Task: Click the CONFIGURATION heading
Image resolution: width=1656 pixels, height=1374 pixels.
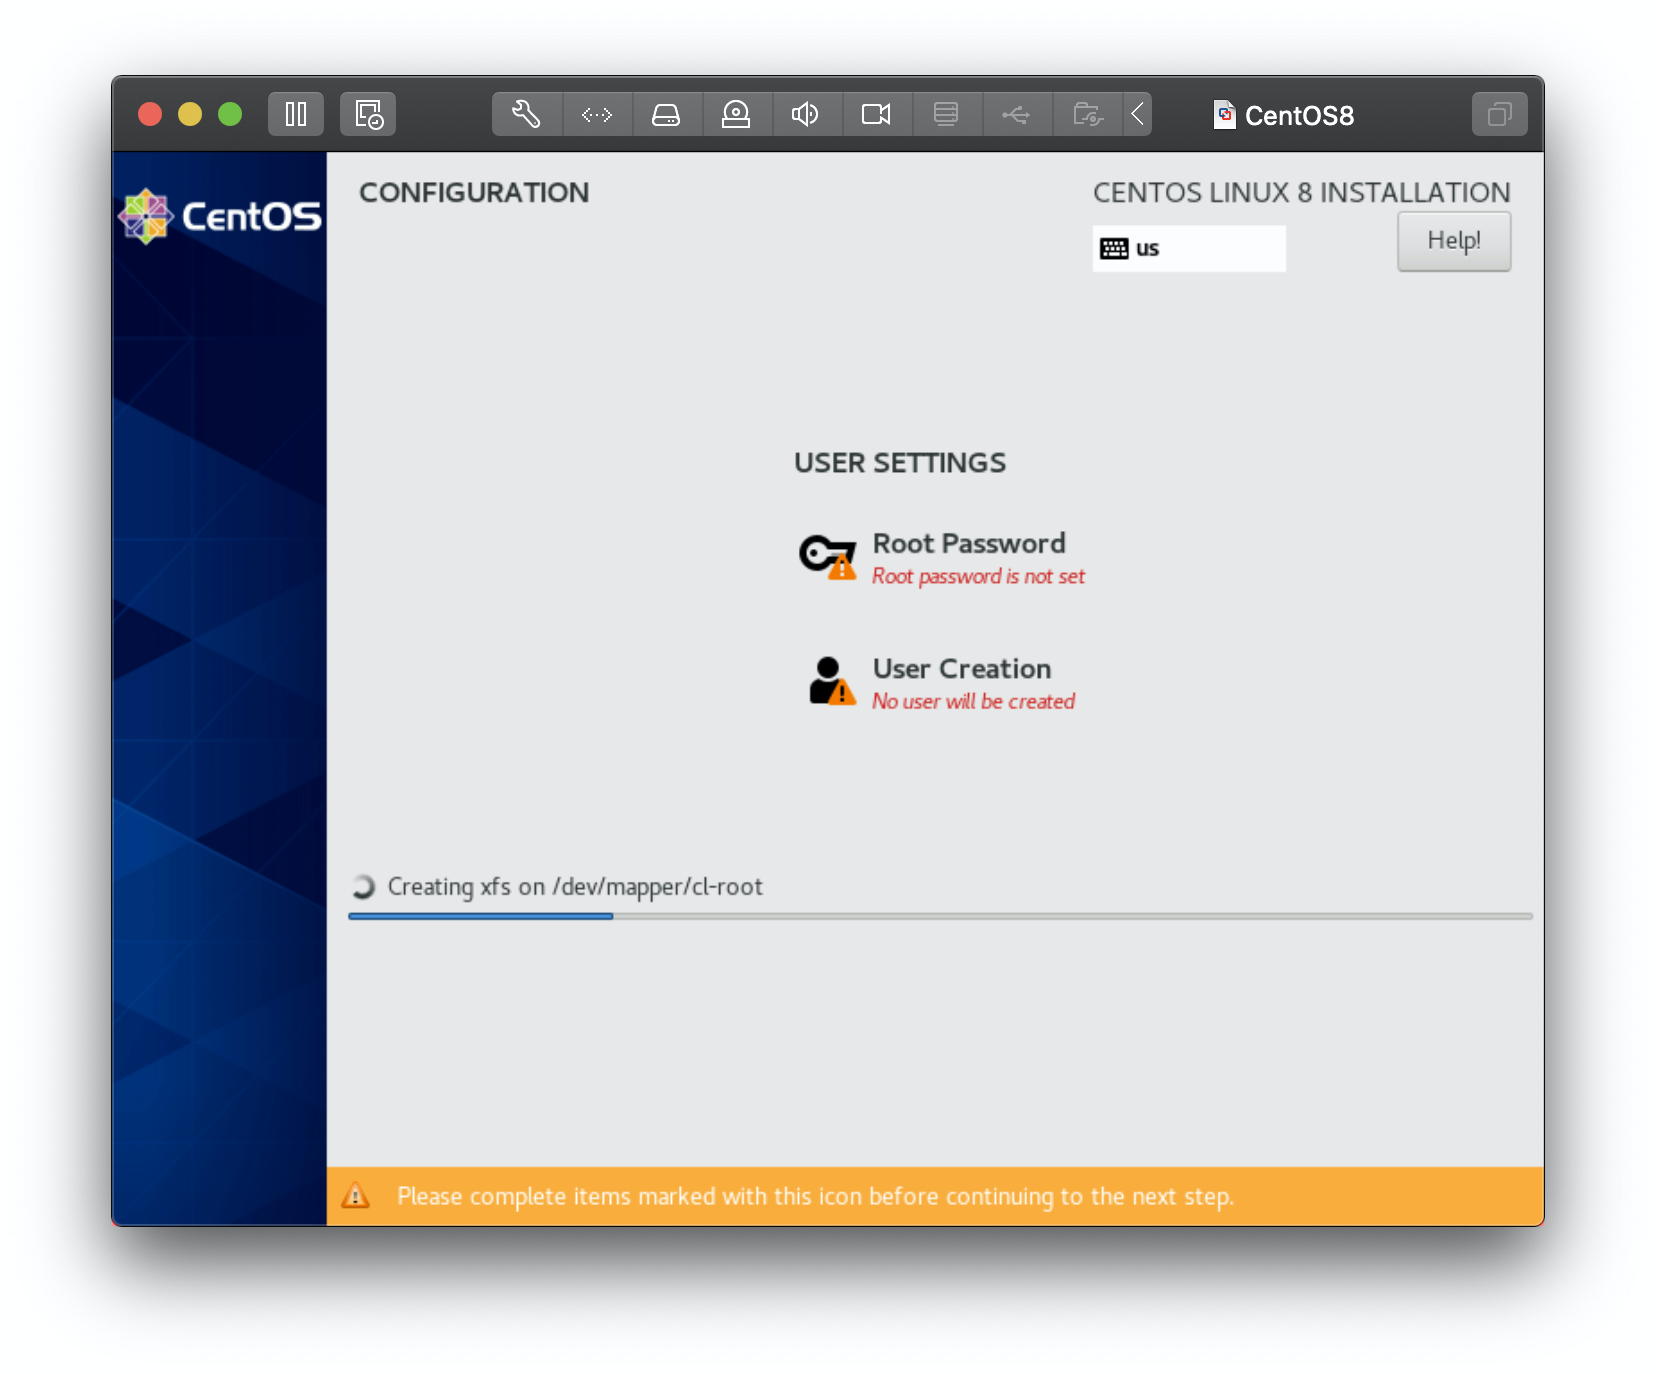Action: coord(474,192)
